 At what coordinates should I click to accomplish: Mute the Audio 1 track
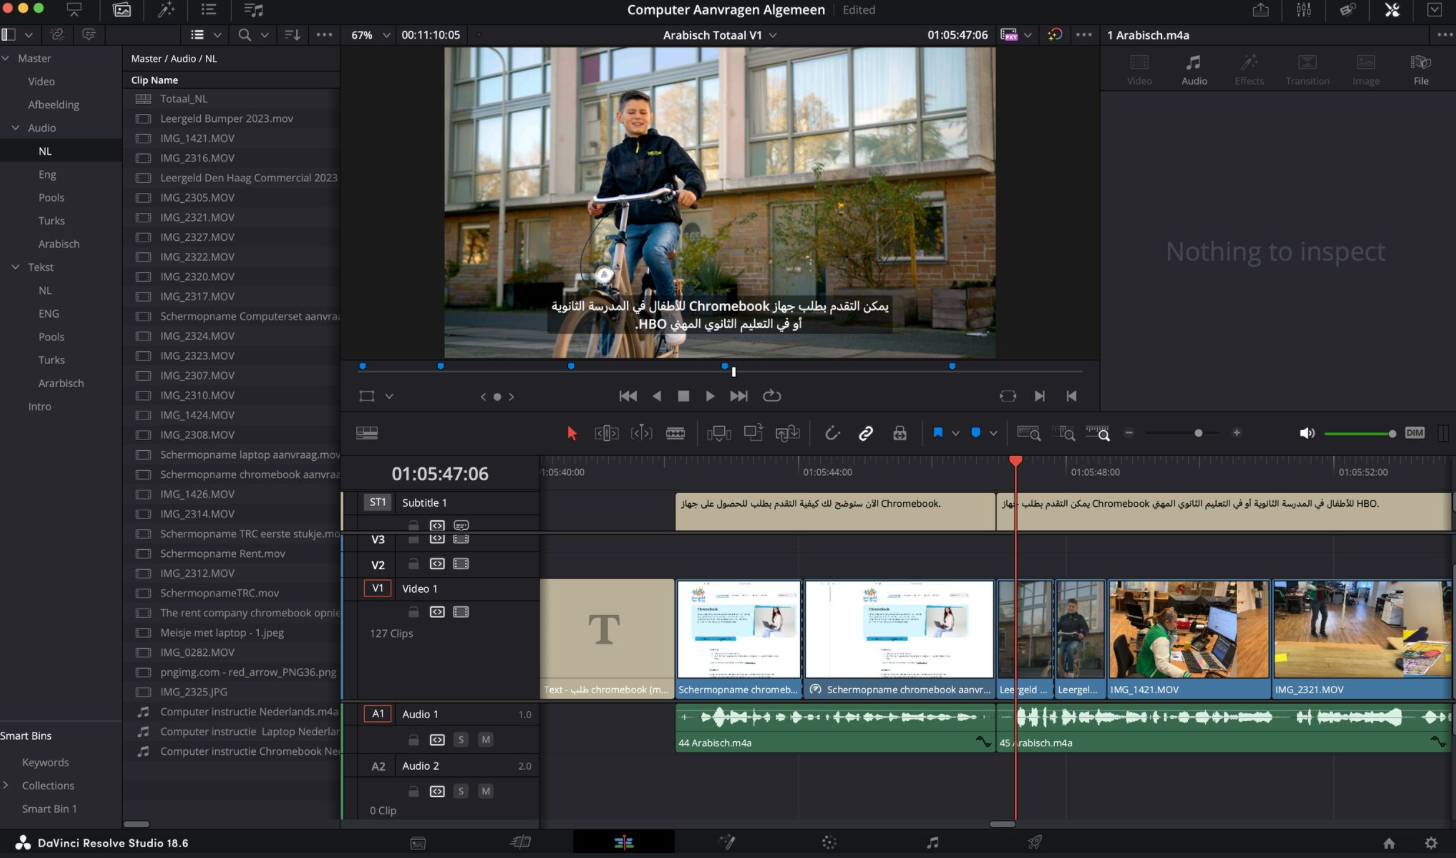tap(486, 740)
